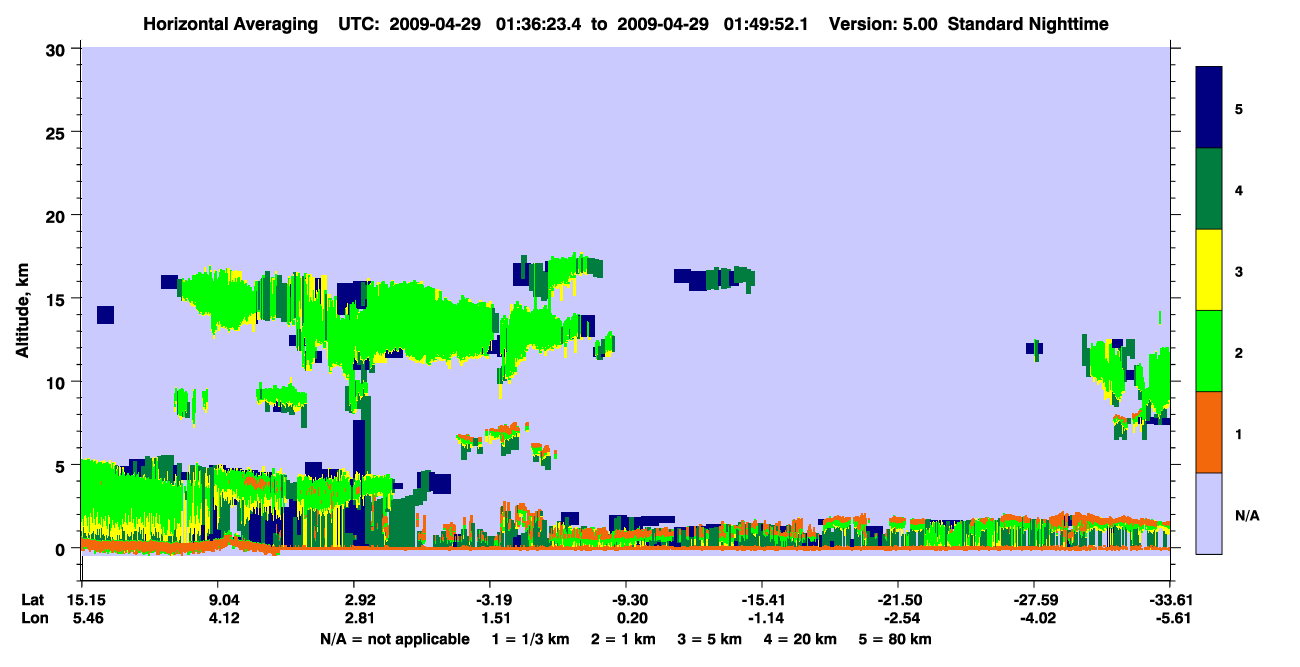Screen dimensions: 1300x667
Task: Click the yellow color bar segment labeled 3
Action: (x=1209, y=270)
